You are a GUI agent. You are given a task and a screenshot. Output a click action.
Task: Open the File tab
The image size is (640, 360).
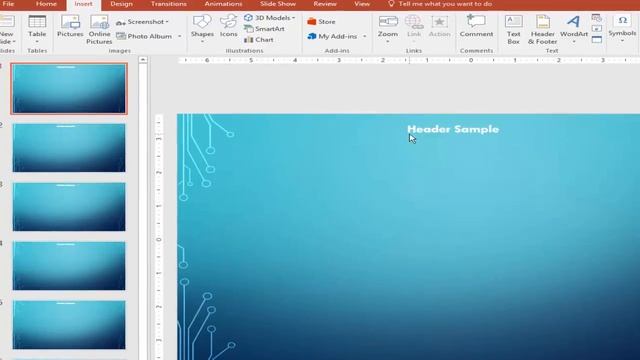[x=8, y=4]
